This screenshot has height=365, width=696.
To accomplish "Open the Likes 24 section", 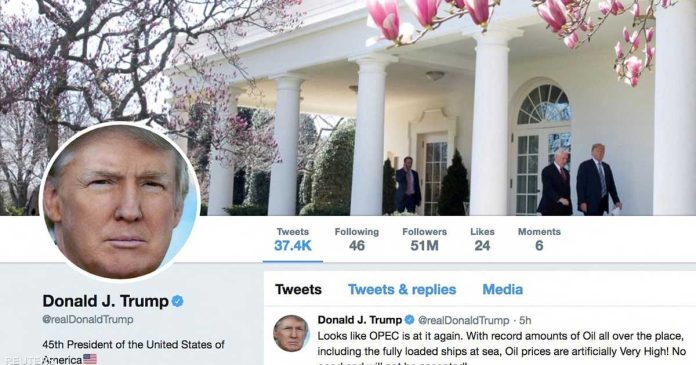I will pyautogui.click(x=482, y=240).
